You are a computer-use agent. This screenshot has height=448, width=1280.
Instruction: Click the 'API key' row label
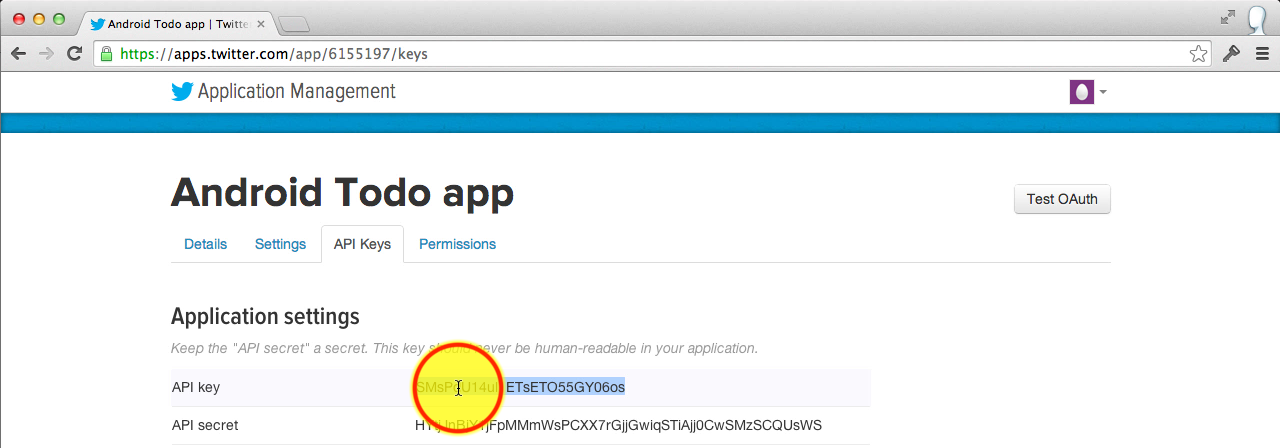196,387
